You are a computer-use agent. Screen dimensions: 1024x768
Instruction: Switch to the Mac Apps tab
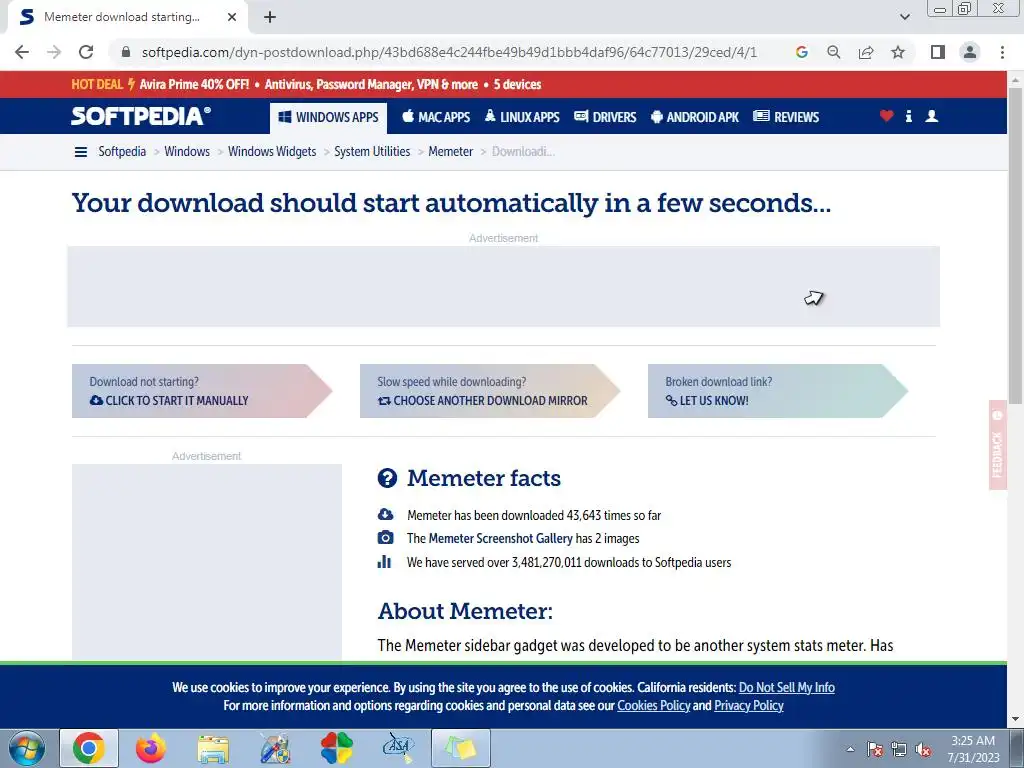pyautogui.click(x=436, y=117)
